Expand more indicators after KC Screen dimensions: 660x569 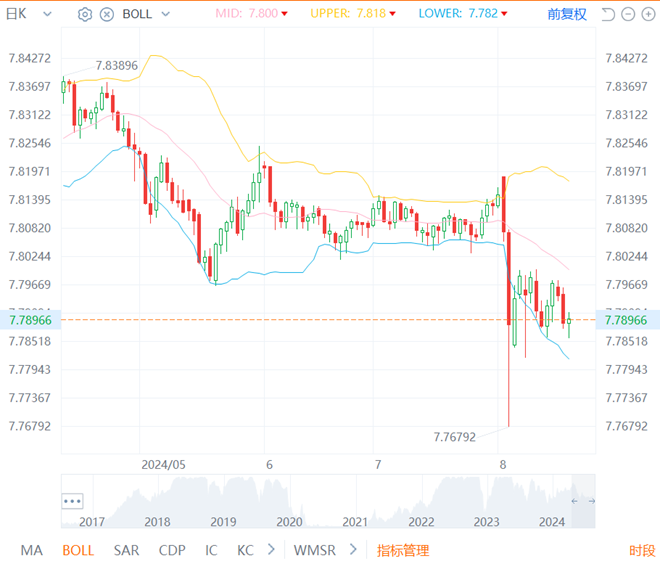tap(270, 550)
